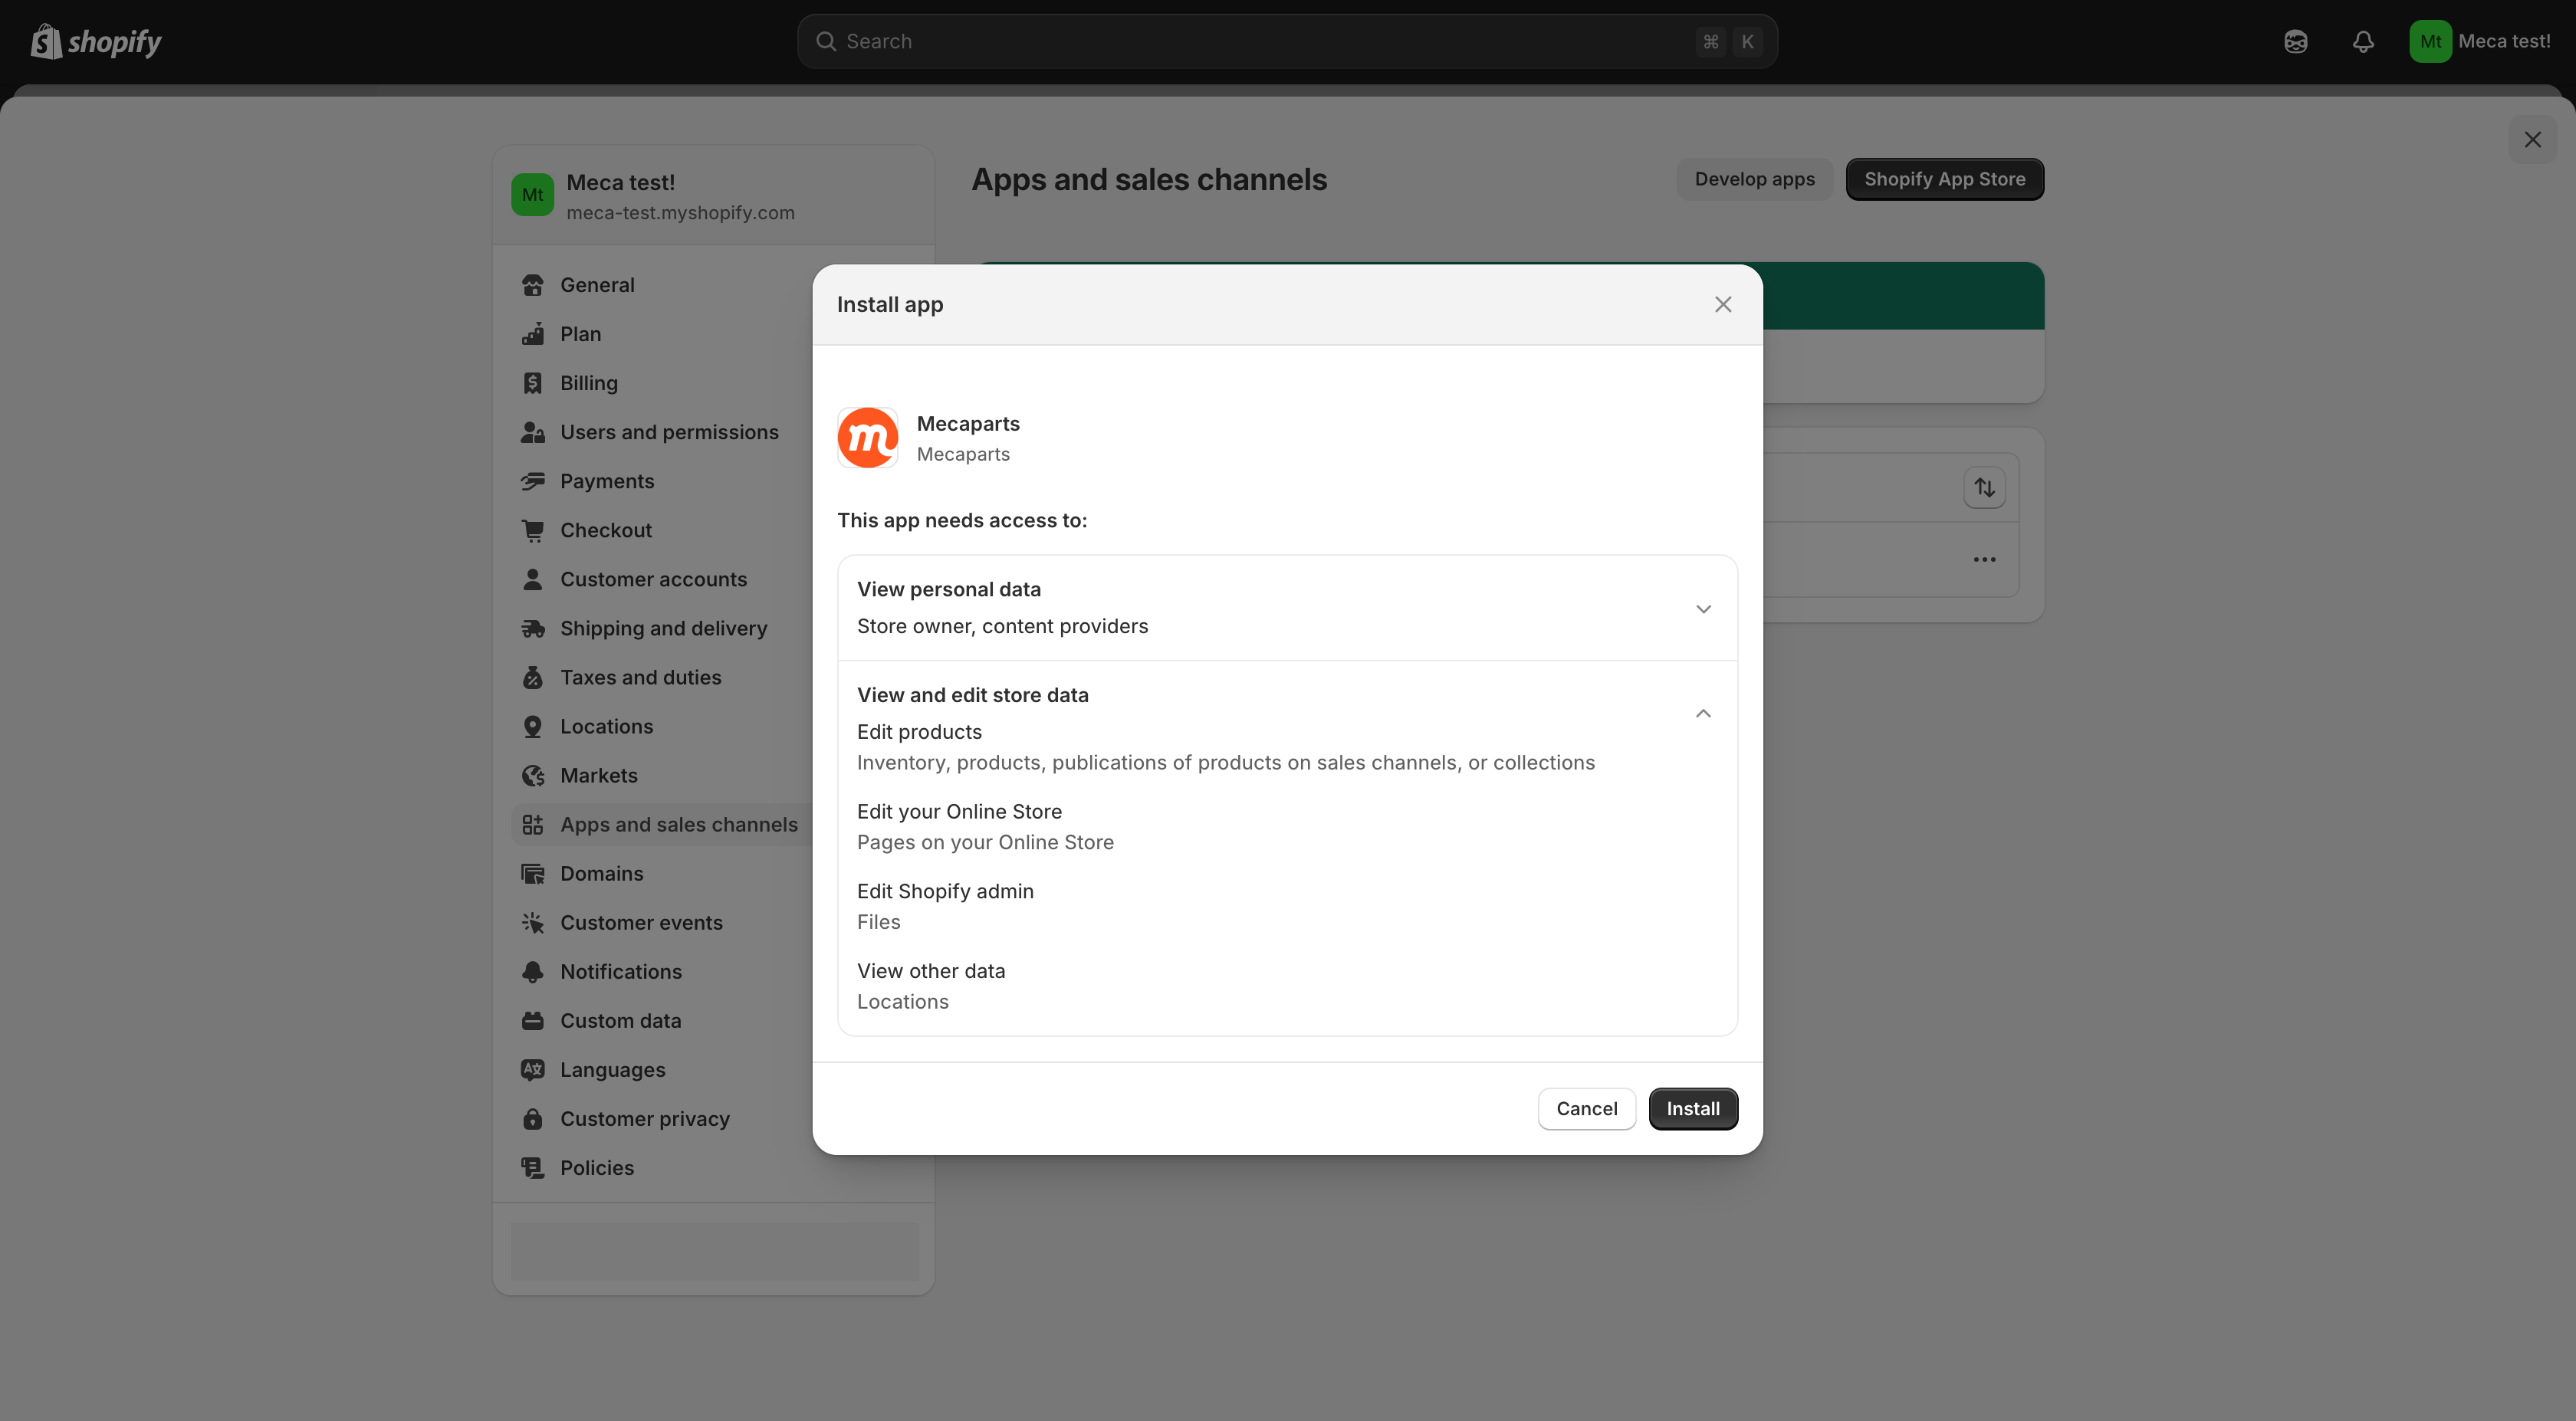The image size is (2576, 1421).
Task: Click the Policies icon
Action: point(533,1167)
